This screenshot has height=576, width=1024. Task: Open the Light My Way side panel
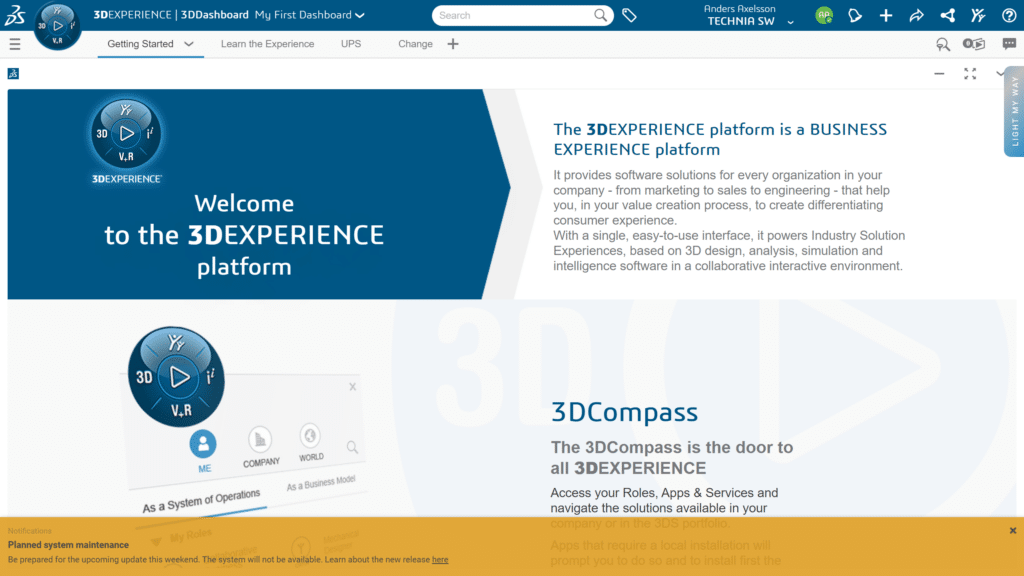(x=1014, y=111)
